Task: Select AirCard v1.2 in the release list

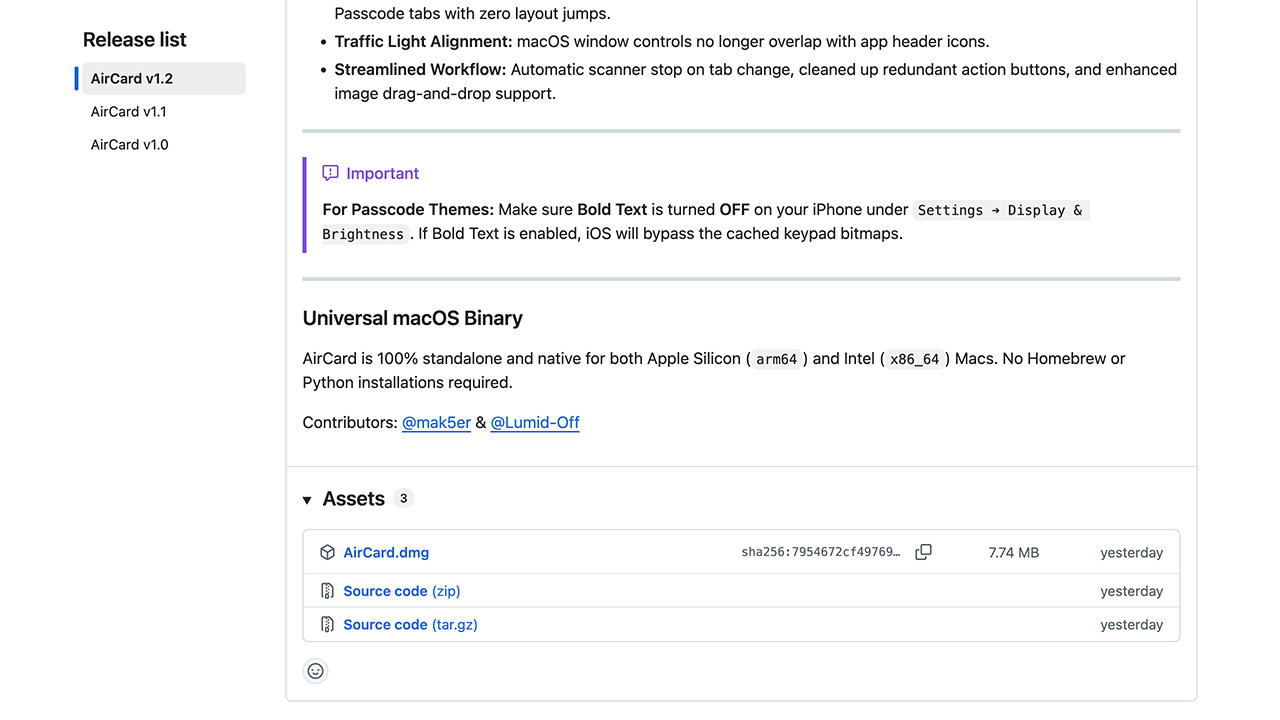Action: 160,78
